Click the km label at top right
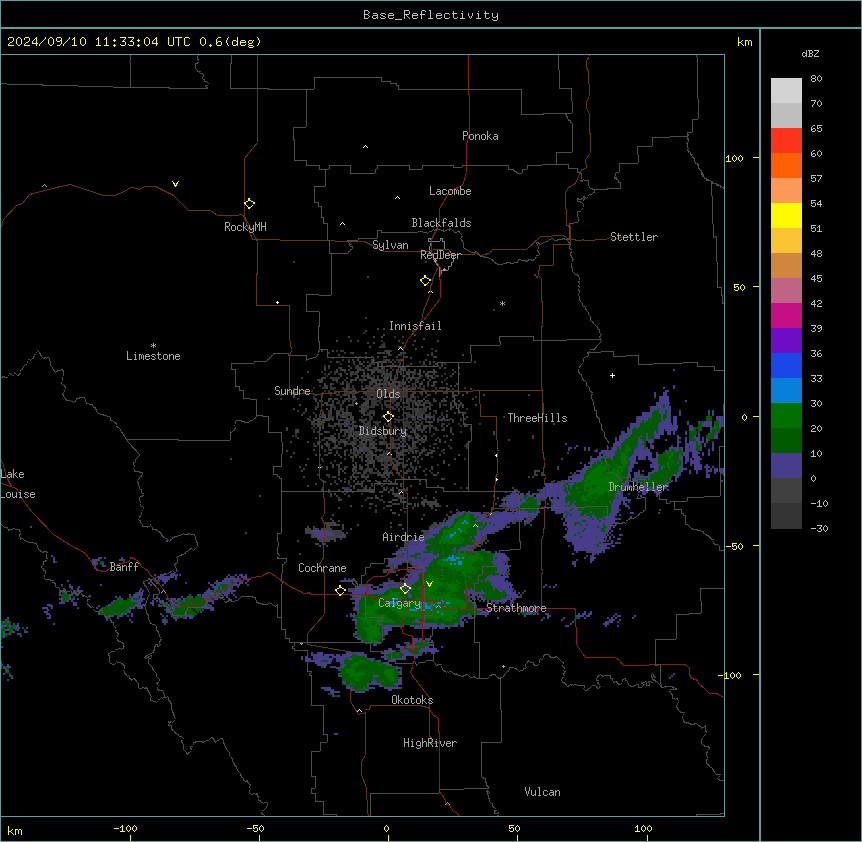 pyautogui.click(x=744, y=42)
